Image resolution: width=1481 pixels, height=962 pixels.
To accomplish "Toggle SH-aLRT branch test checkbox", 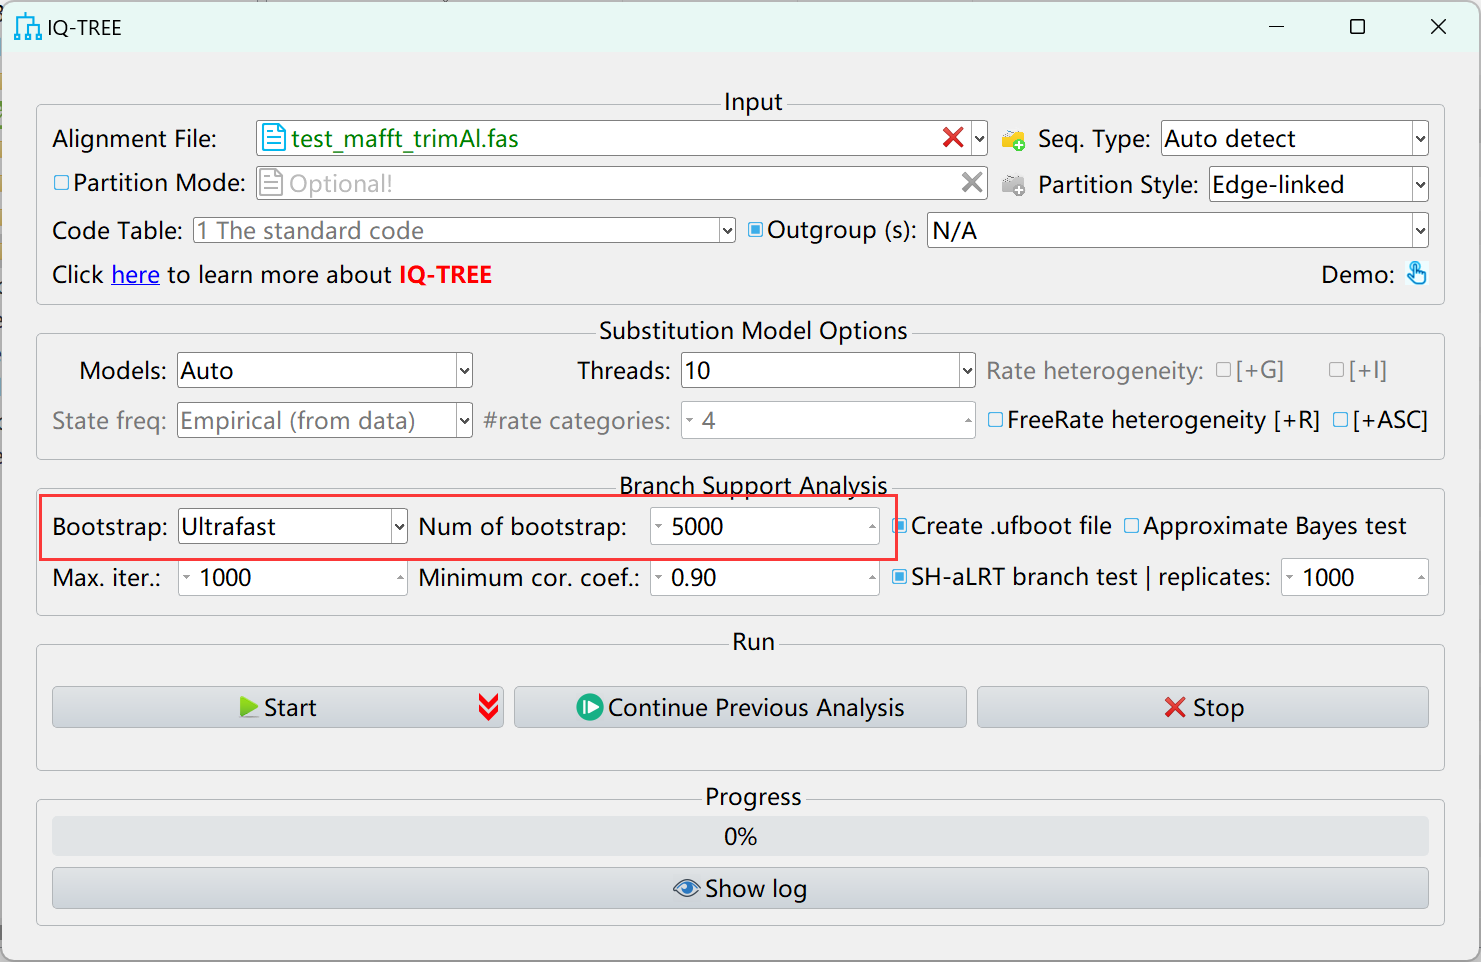I will click(x=900, y=577).
